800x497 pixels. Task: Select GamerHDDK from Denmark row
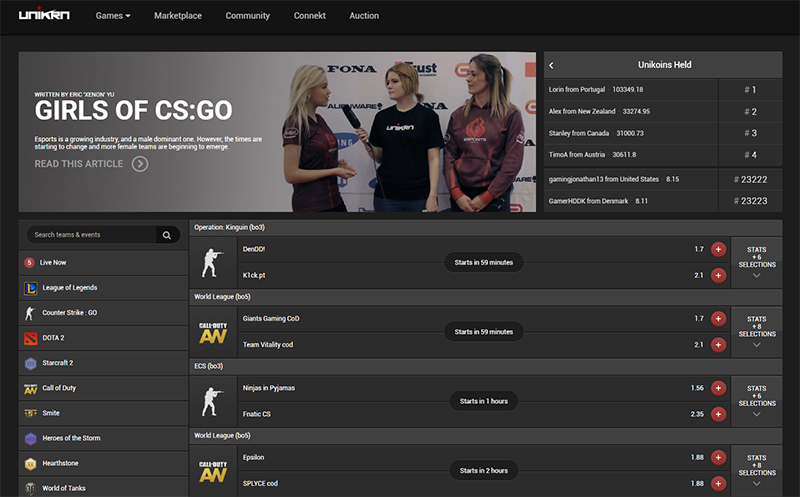(x=663, y=201)
